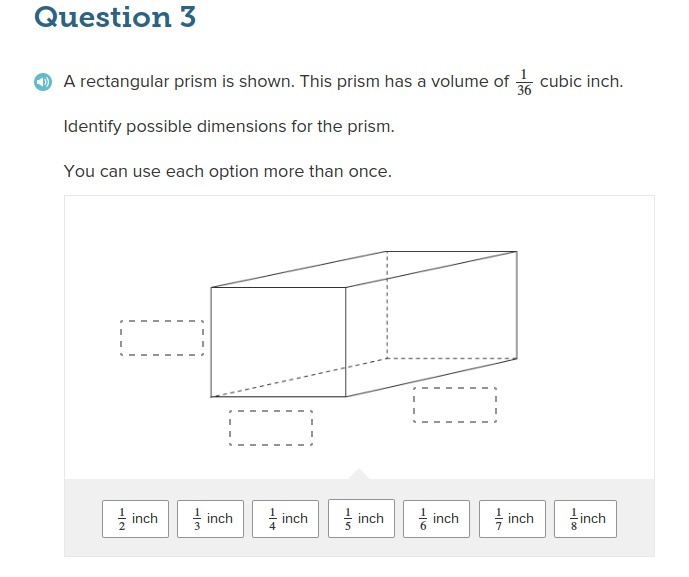Click the 1/36 fraction in the question
This screenshot has height=577, width=689.
tap(524, 82)
